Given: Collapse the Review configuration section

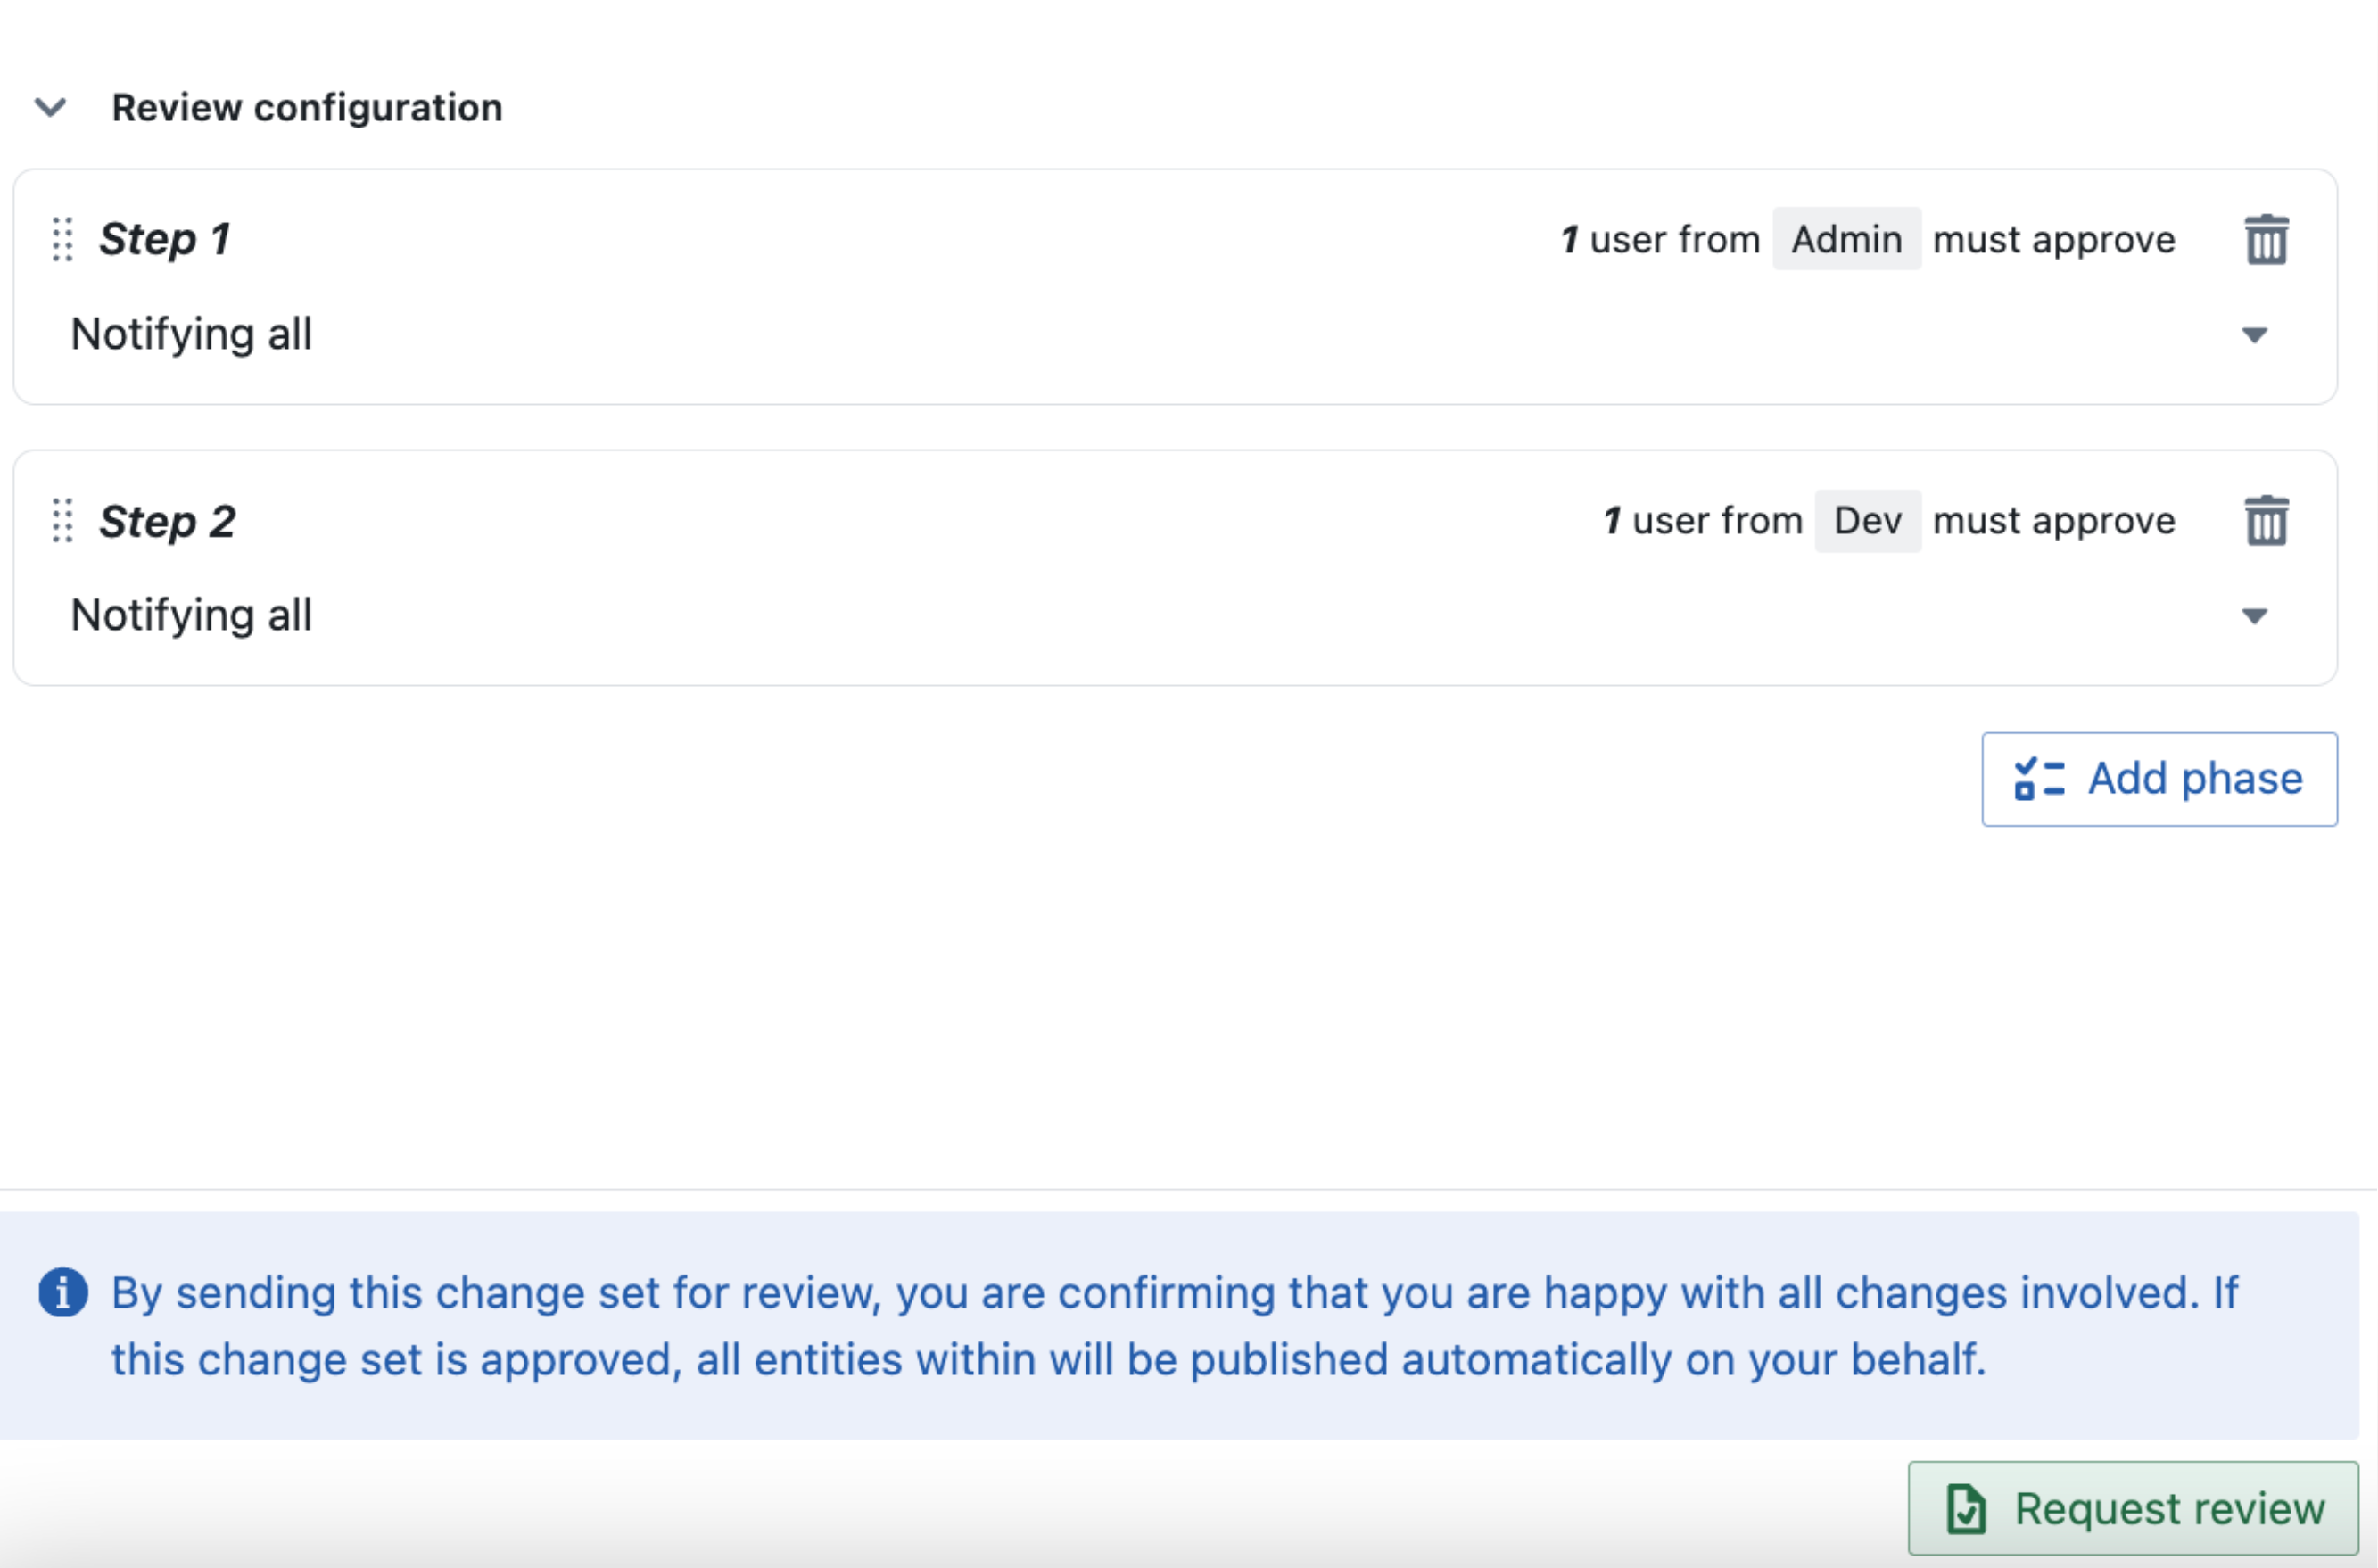Looking at the screenshot, I should [50, 107].
